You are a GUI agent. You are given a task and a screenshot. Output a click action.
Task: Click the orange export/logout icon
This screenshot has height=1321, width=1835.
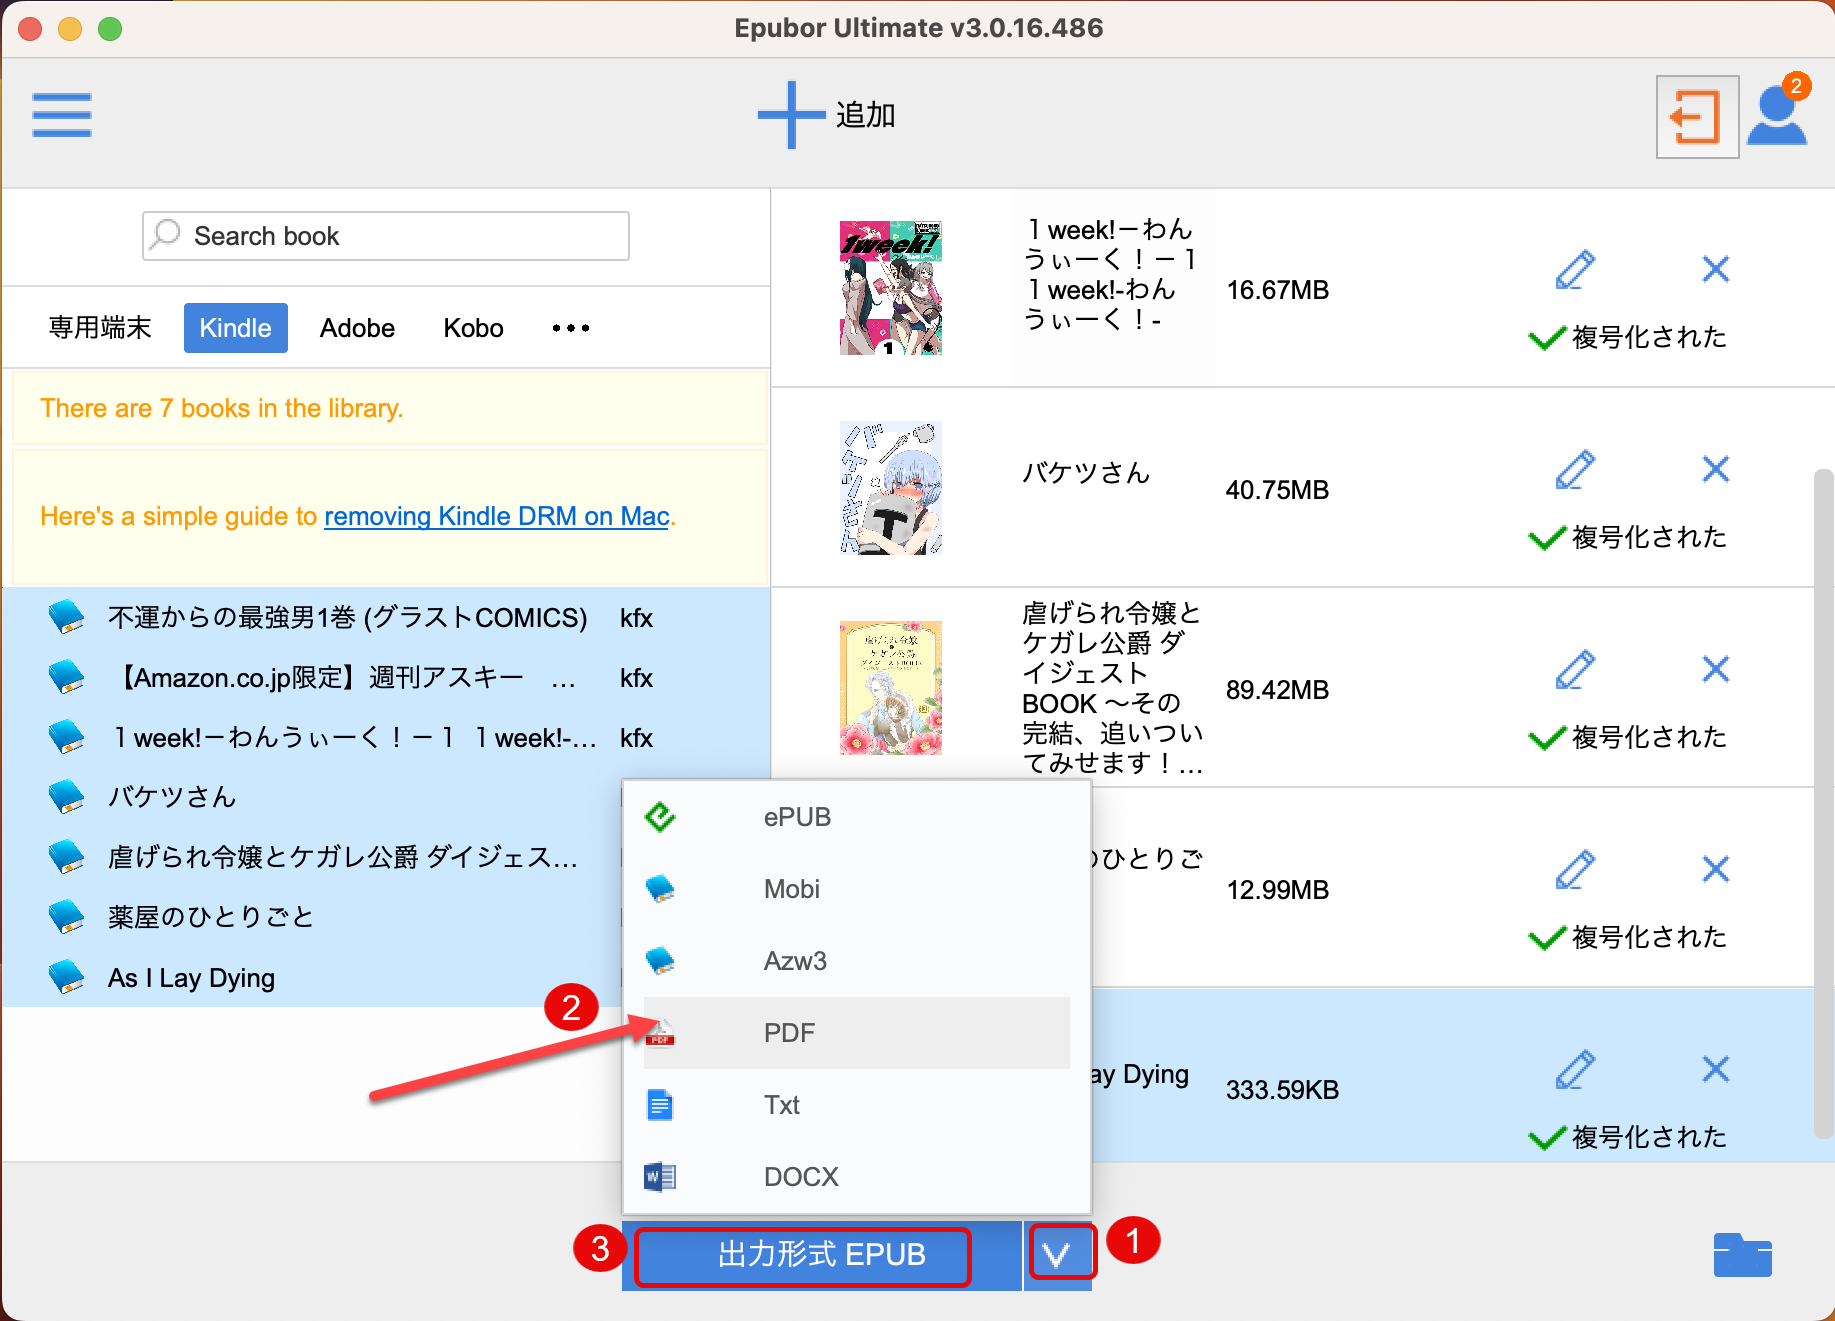pyautogui.click(x=1697, y=117)
